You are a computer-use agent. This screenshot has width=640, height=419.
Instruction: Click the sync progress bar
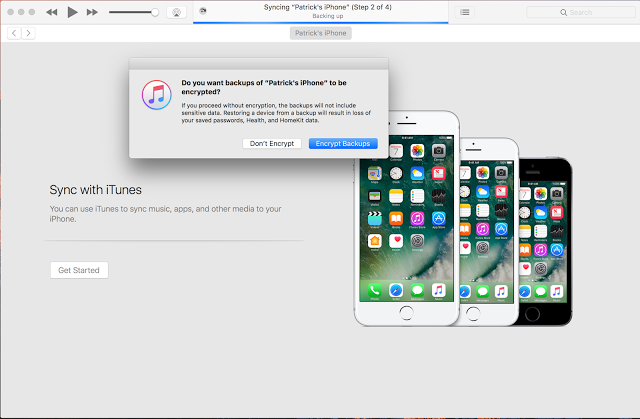click(x=321, y=23)
